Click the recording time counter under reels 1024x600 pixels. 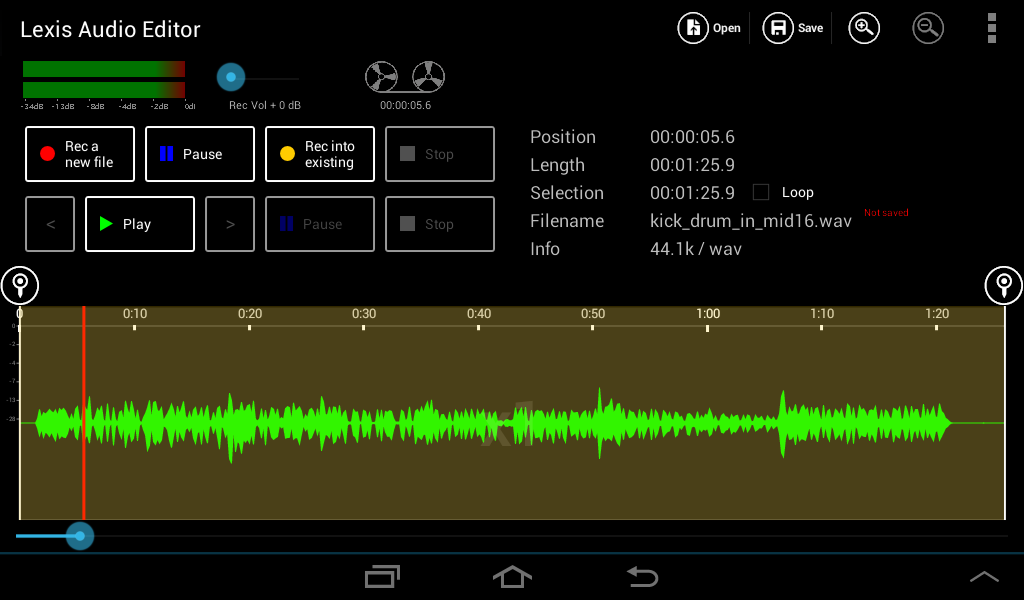[x=406, y=105]
